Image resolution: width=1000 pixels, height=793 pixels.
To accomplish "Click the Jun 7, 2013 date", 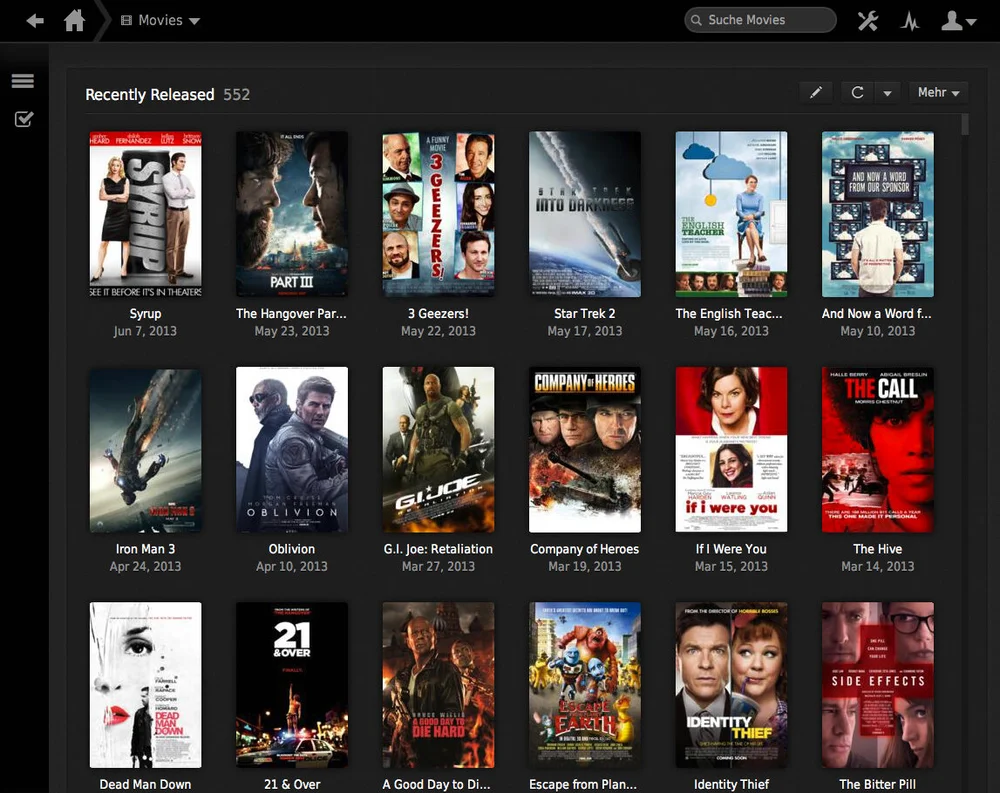I will tap(145, 331).
